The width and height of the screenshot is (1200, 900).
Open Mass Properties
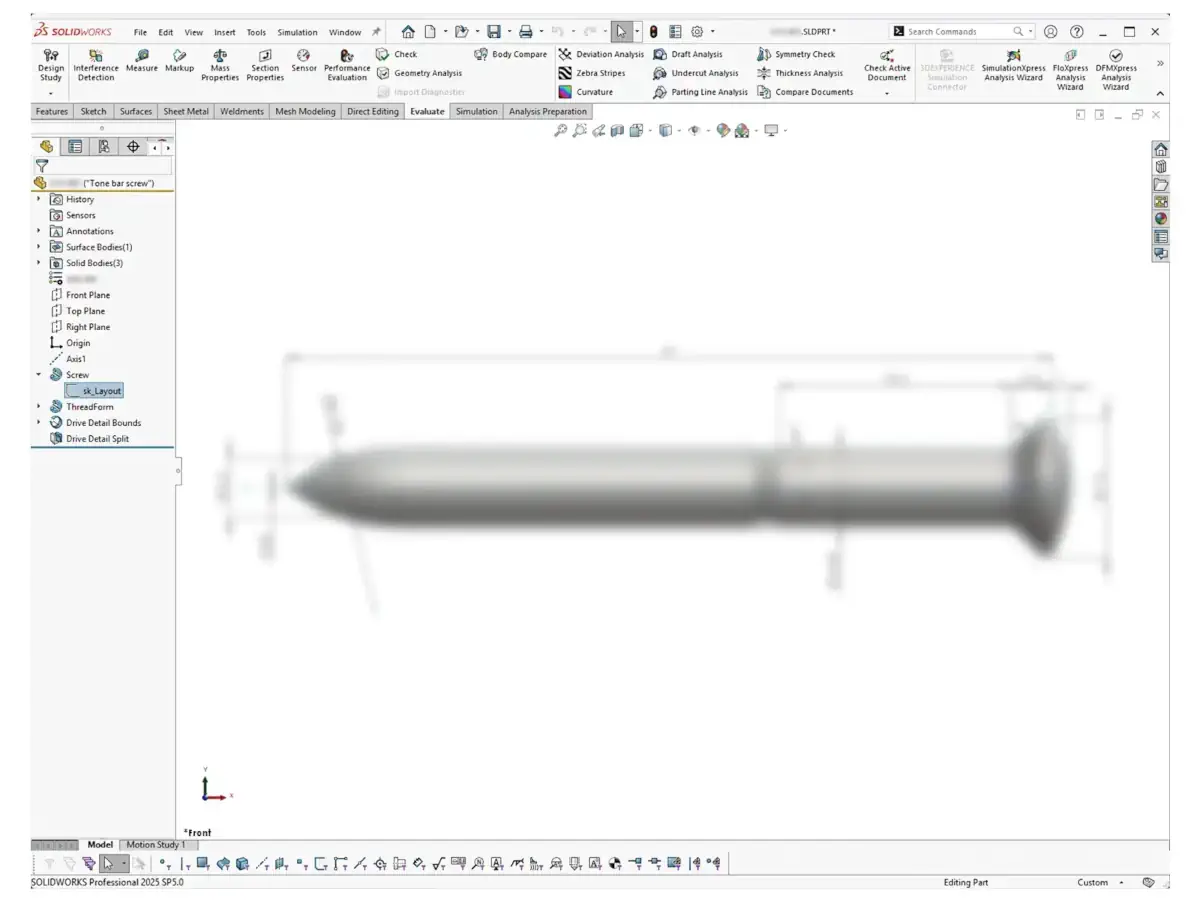220,62
